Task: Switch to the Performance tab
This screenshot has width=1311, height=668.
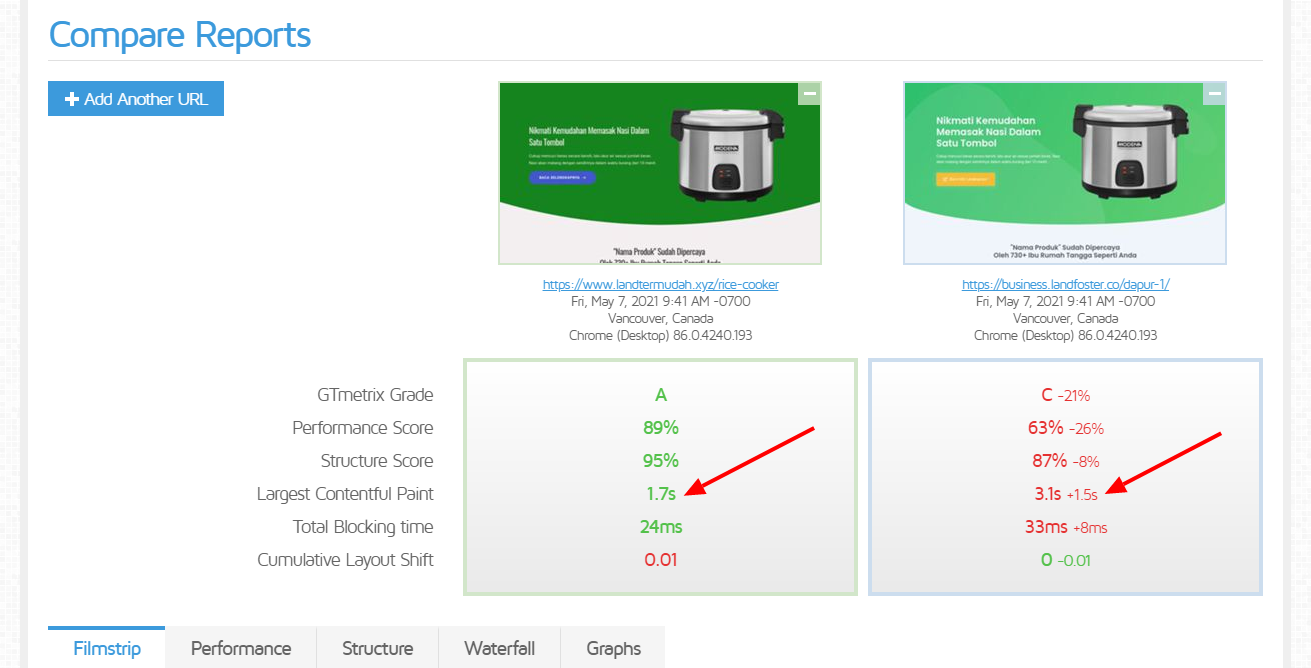Action: click(241, 648)
